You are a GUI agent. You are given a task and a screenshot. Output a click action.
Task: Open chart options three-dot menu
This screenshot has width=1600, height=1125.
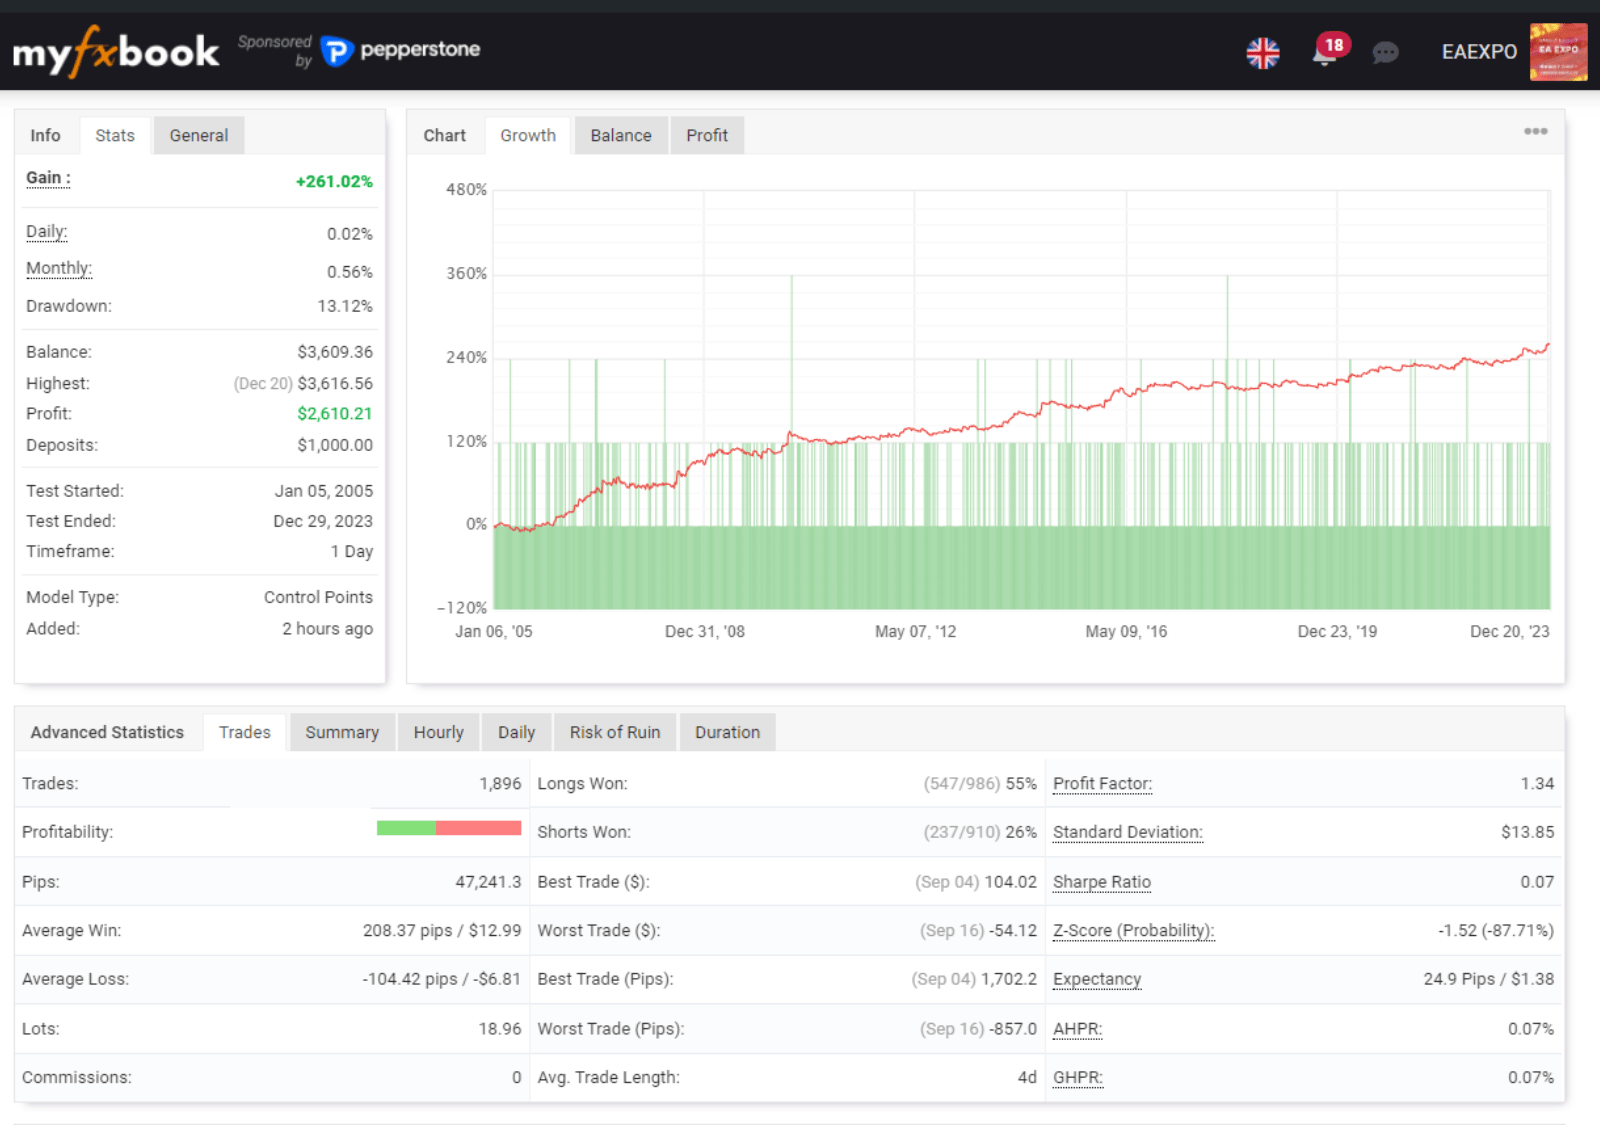1535,131
